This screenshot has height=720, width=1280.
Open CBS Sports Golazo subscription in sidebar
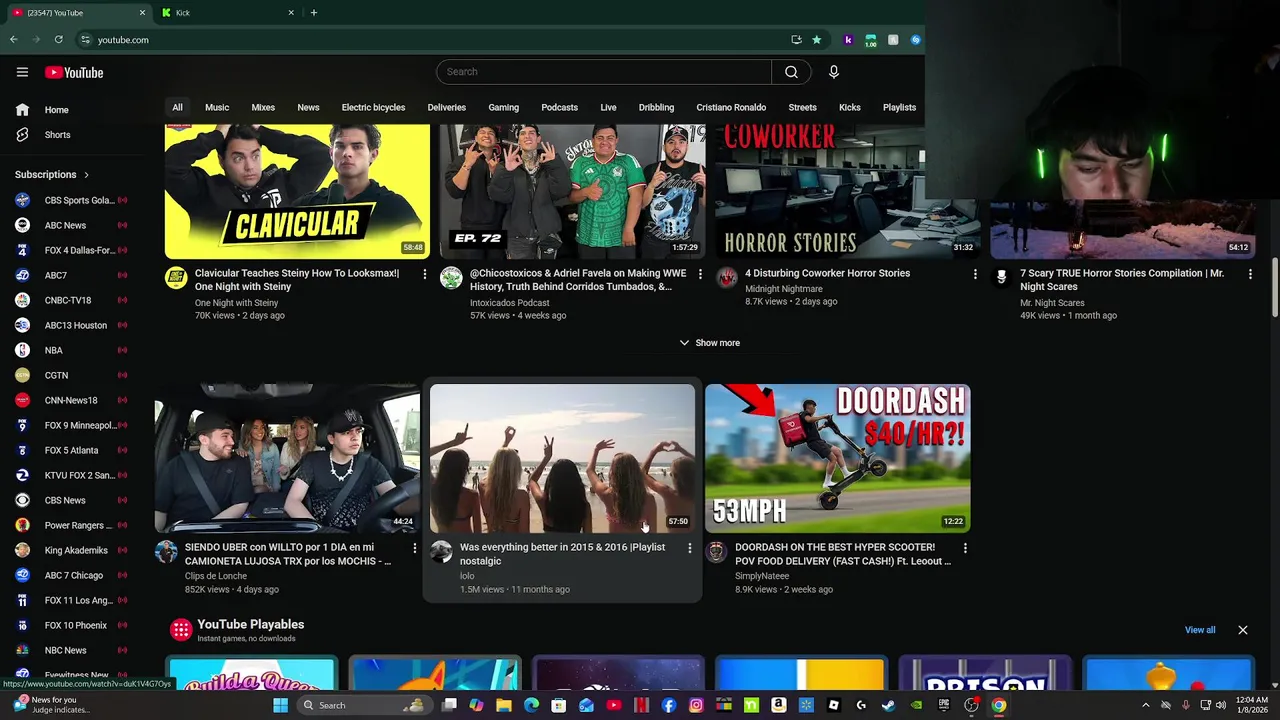click(x=70, y=200)
